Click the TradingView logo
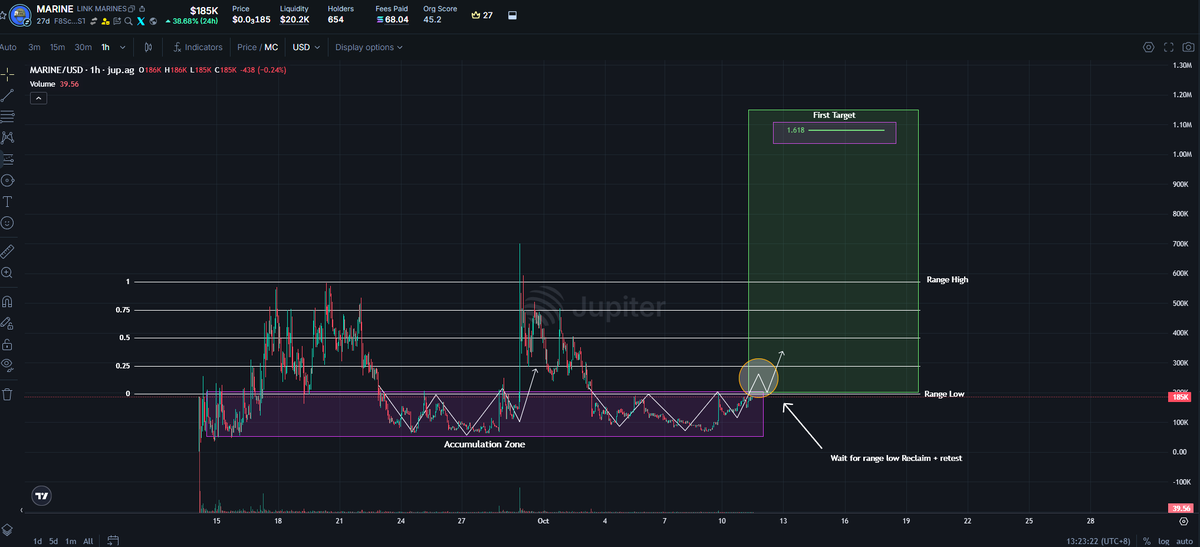The width and height of the screenshot is (1200, 547). coord(41,494)
